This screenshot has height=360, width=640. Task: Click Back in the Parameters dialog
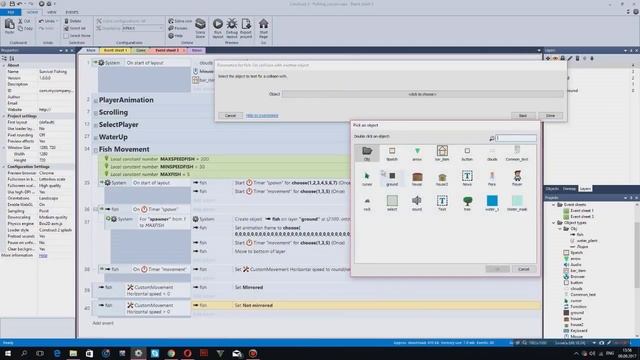click(522, 116)
